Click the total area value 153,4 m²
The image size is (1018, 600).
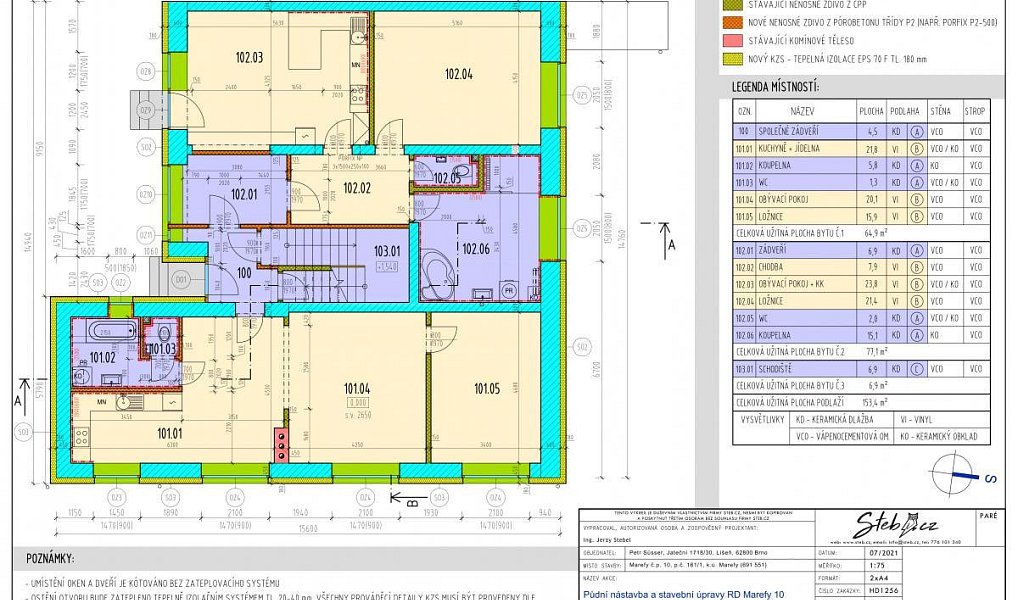[875, 403]
